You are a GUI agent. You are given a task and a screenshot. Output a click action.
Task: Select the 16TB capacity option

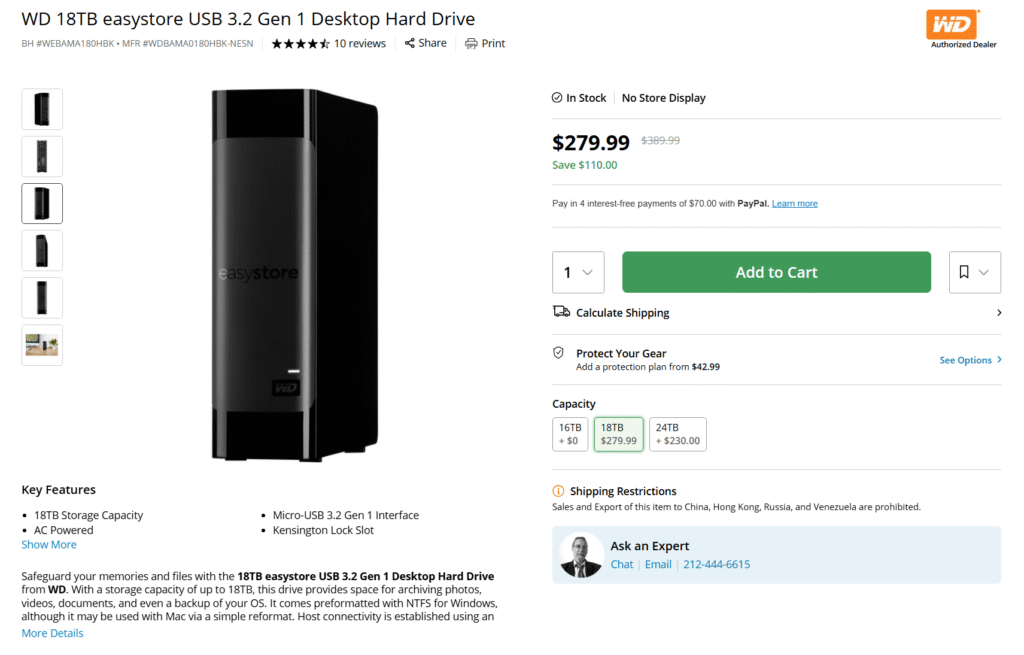click(570, 434)
